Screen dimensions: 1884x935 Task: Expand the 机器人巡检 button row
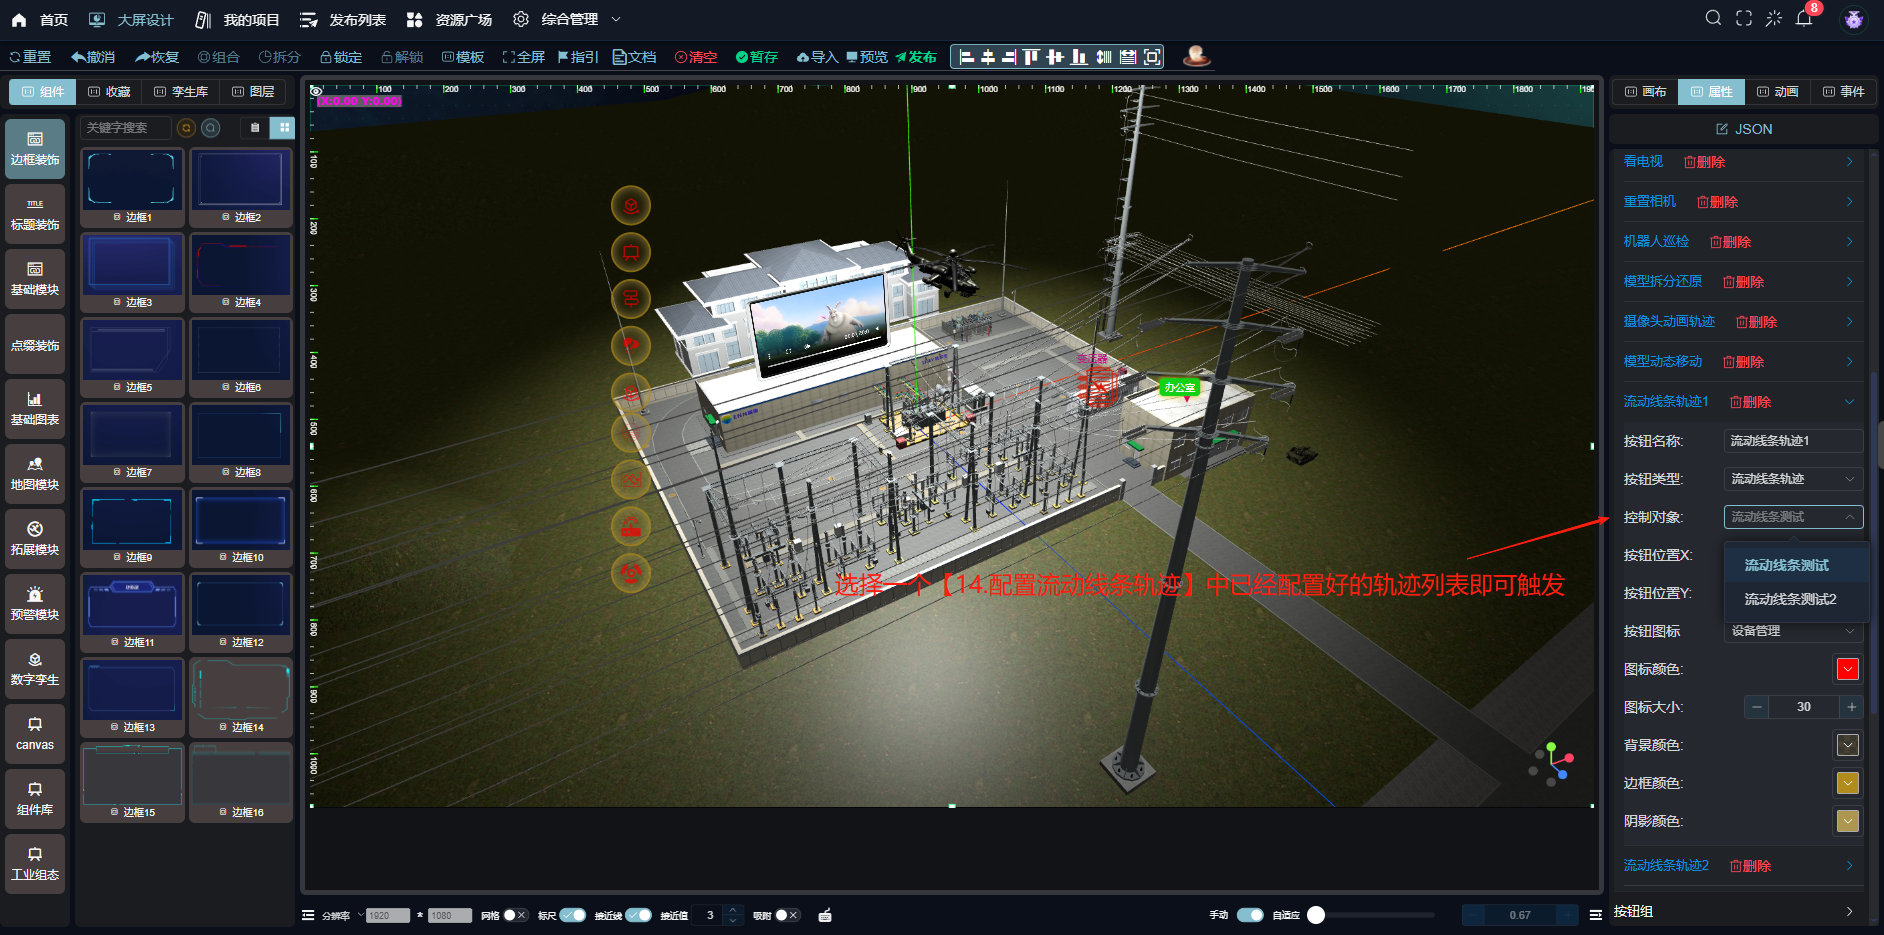tap(1849, 242)
